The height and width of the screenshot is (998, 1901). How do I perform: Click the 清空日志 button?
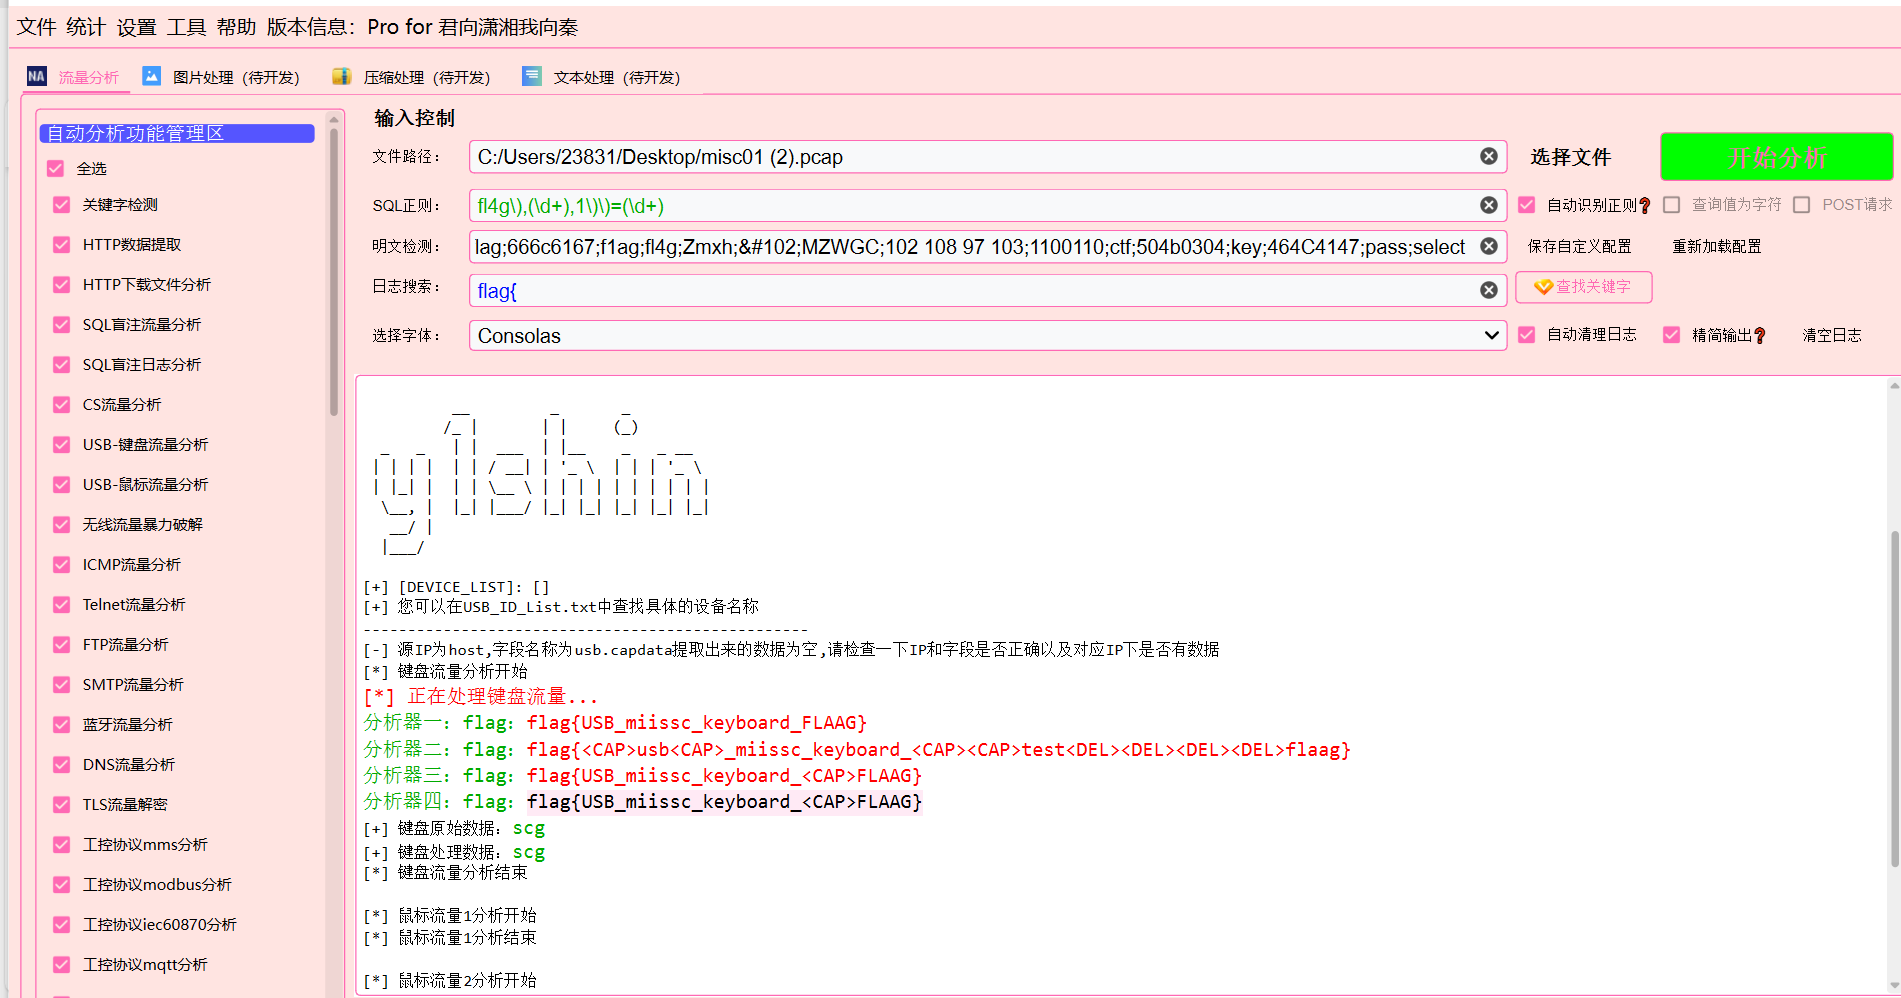pos(1831,335)
